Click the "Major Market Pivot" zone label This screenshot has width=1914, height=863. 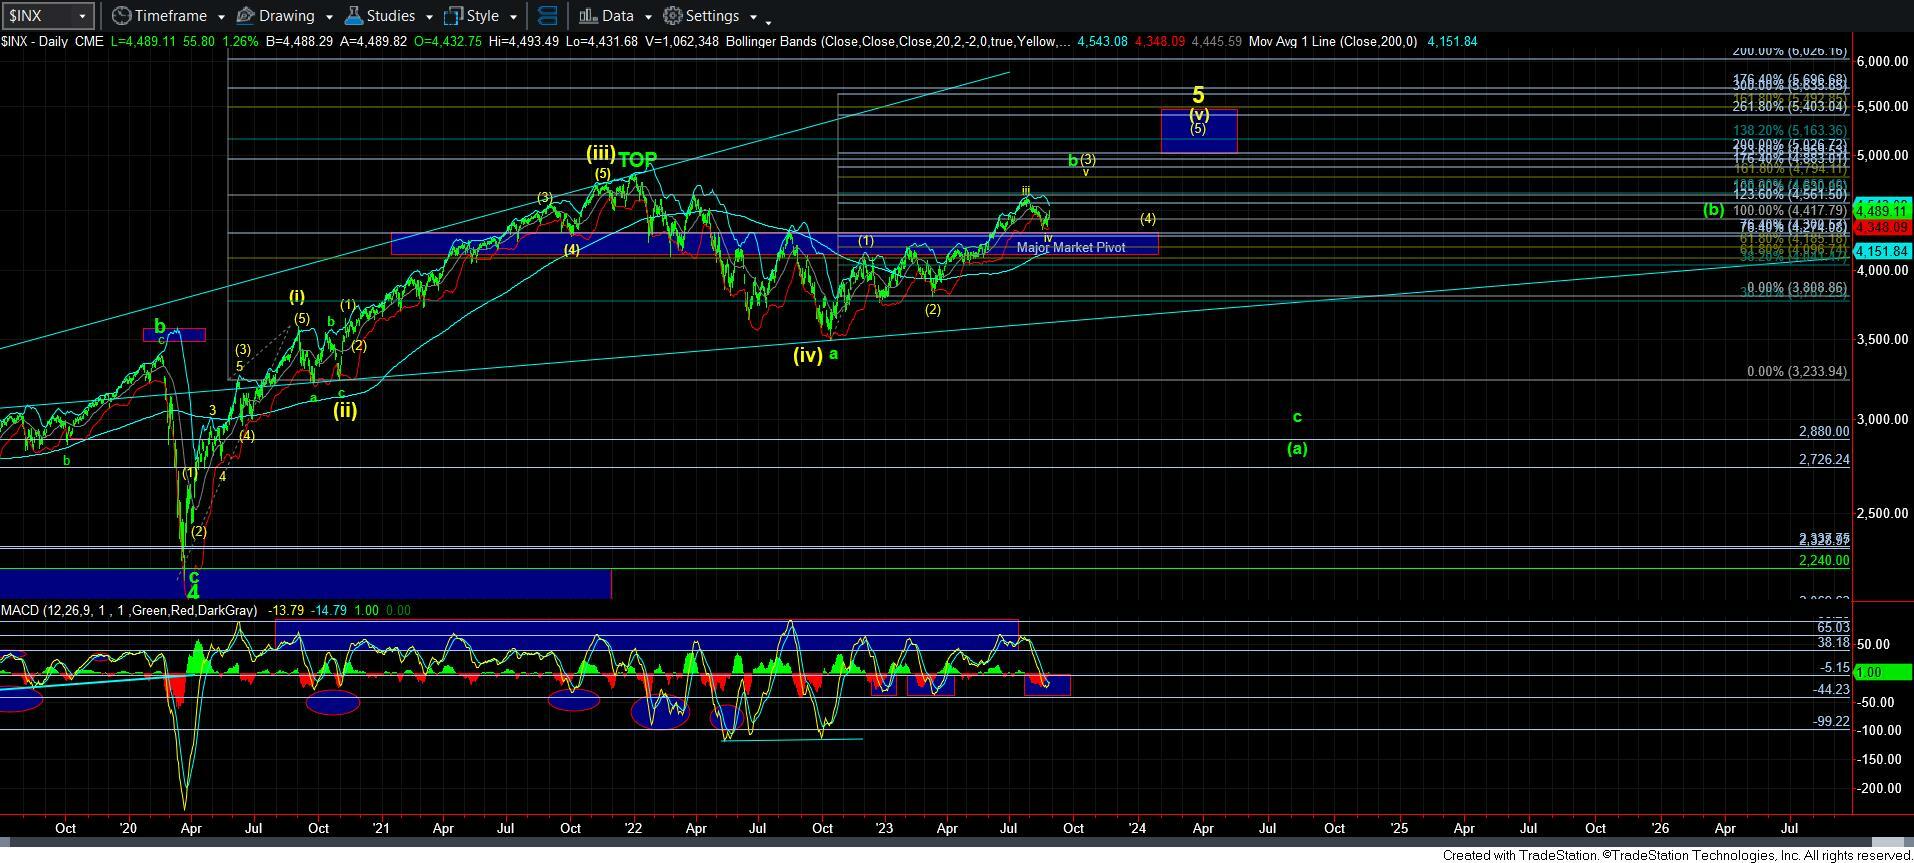(1070, 247)
